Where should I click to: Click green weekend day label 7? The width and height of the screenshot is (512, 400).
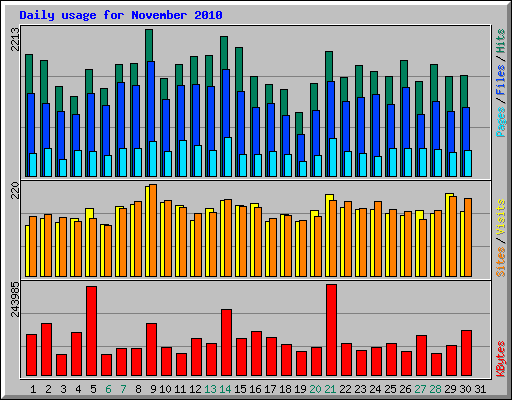[x=123, y=389]
